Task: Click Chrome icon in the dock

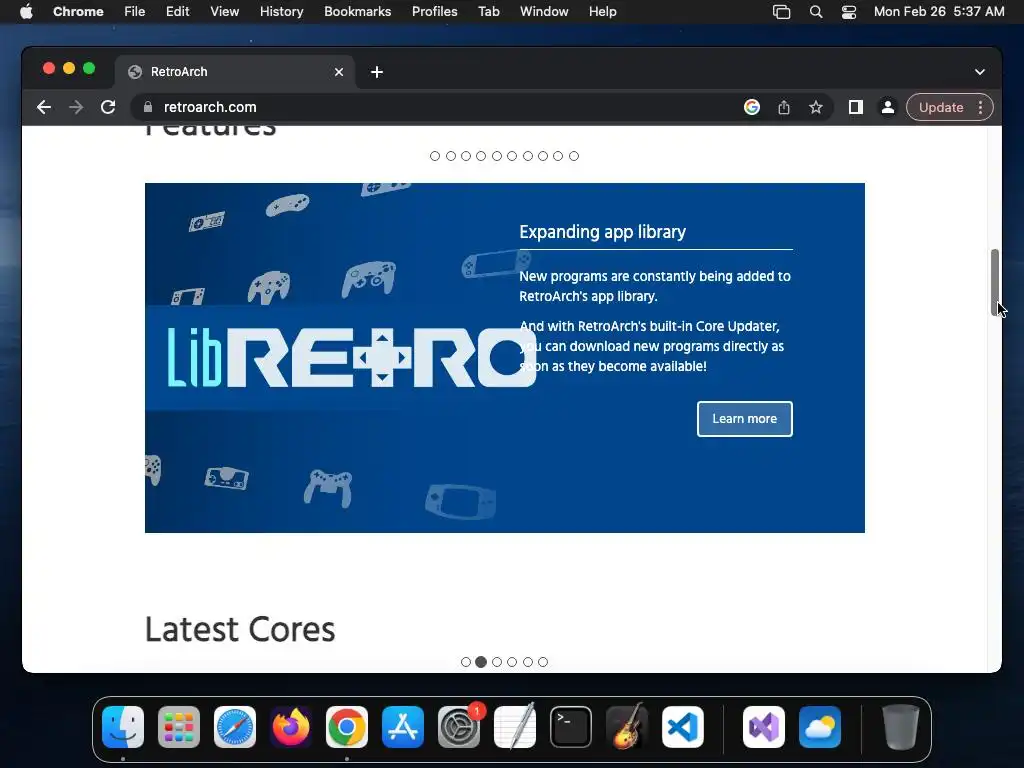Action: 347,727
